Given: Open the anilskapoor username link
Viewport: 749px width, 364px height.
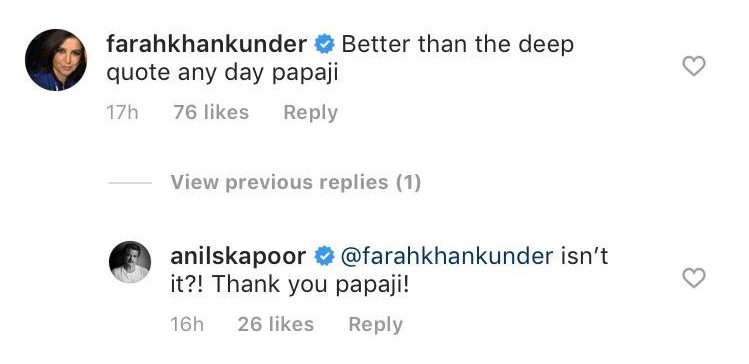Looking at the screenshot, I should pos(238,257).
